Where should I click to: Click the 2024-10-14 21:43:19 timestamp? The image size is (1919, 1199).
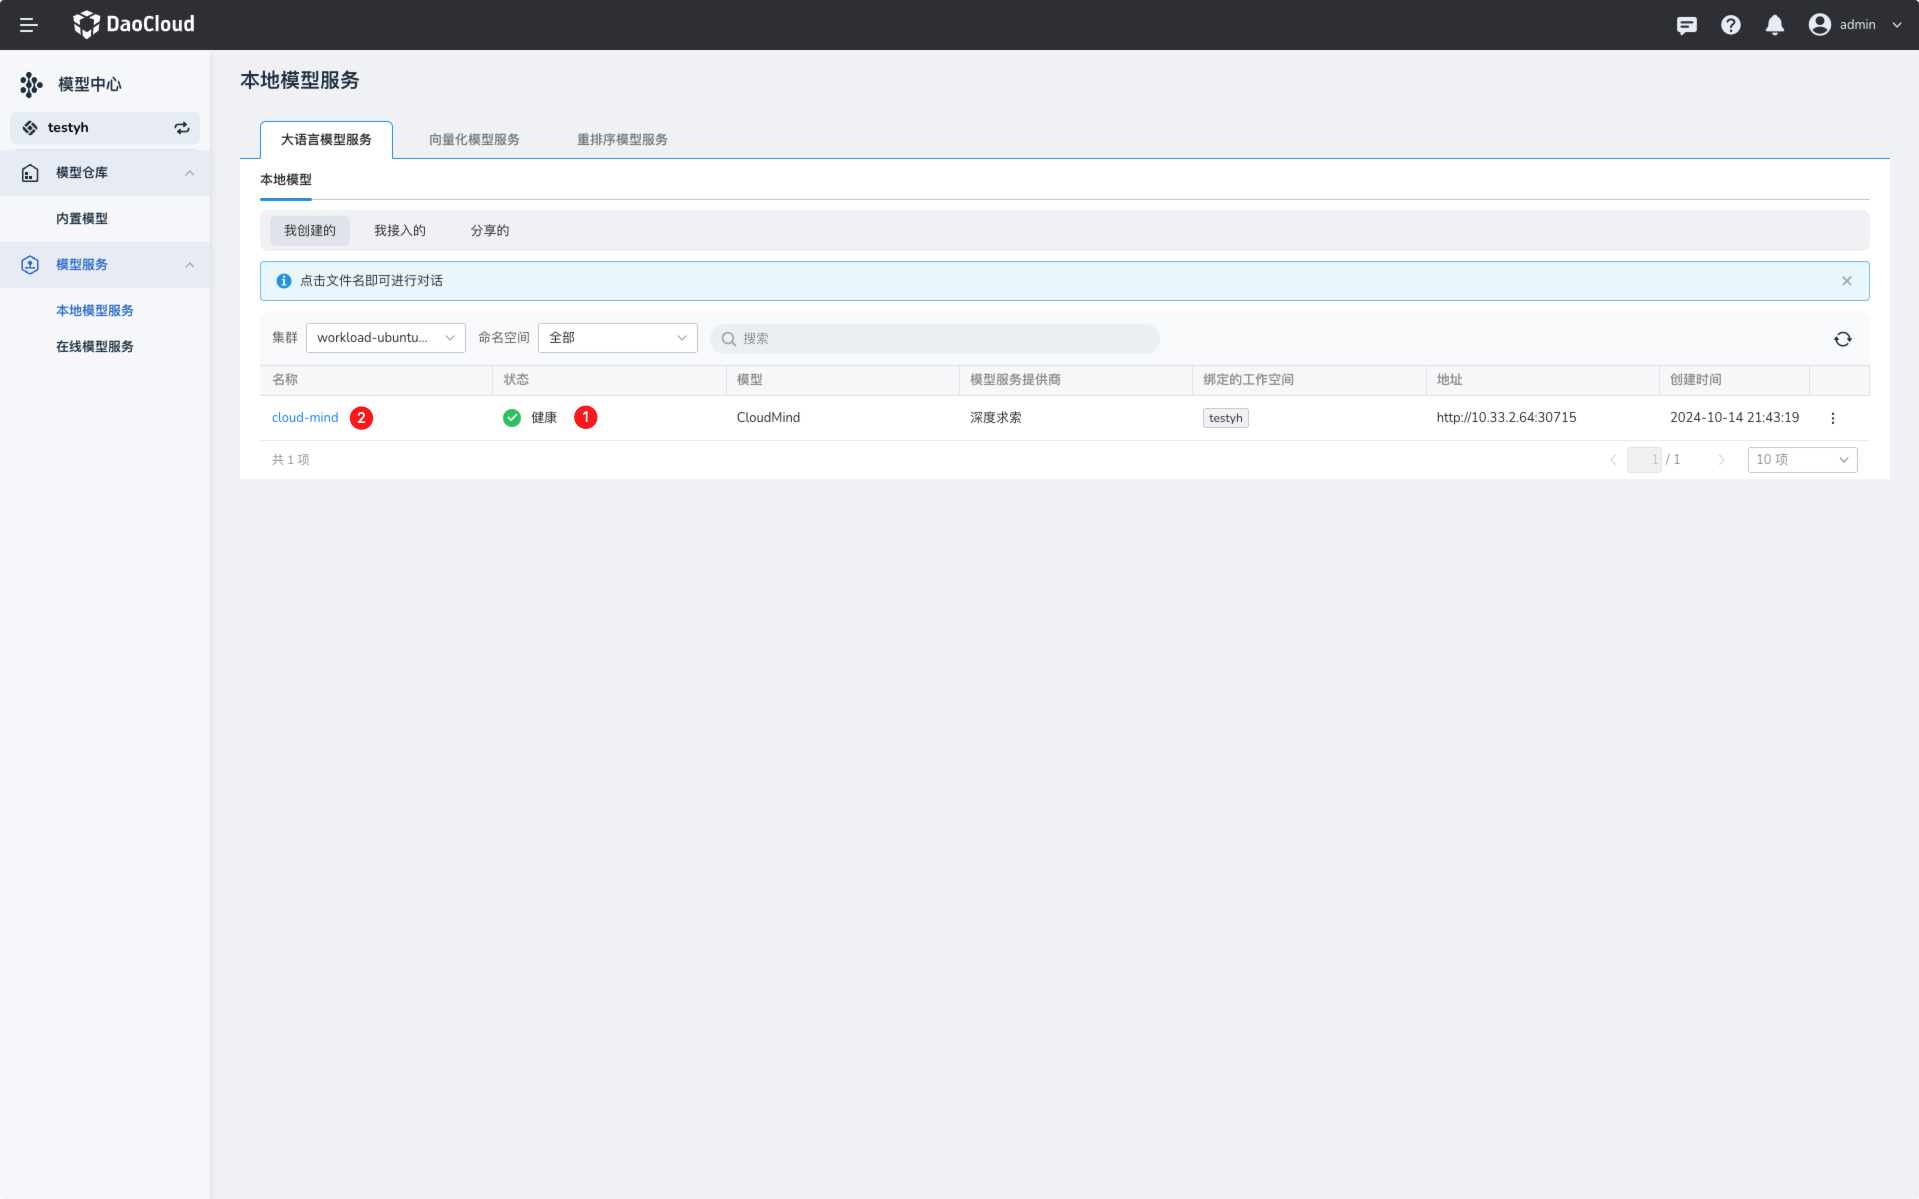click(x=1734, y=418)
